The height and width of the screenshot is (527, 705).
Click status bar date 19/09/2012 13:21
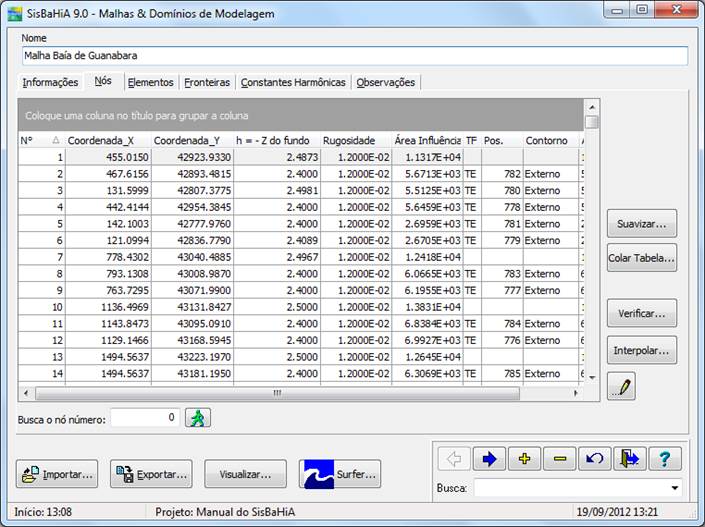617,512
